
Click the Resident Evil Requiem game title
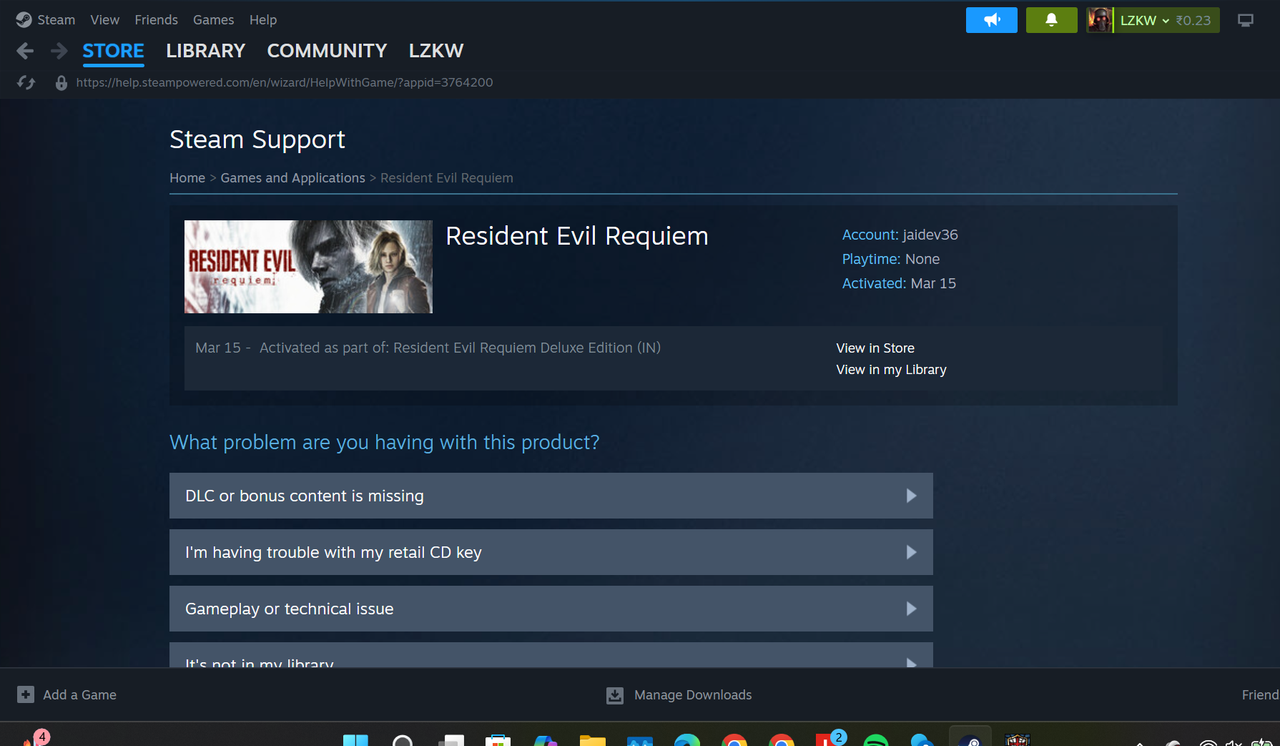coord(577,236)
